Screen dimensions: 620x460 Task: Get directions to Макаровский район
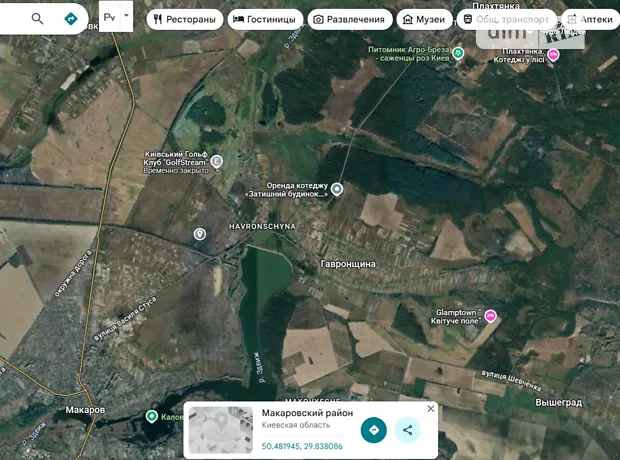pos(373,430)
